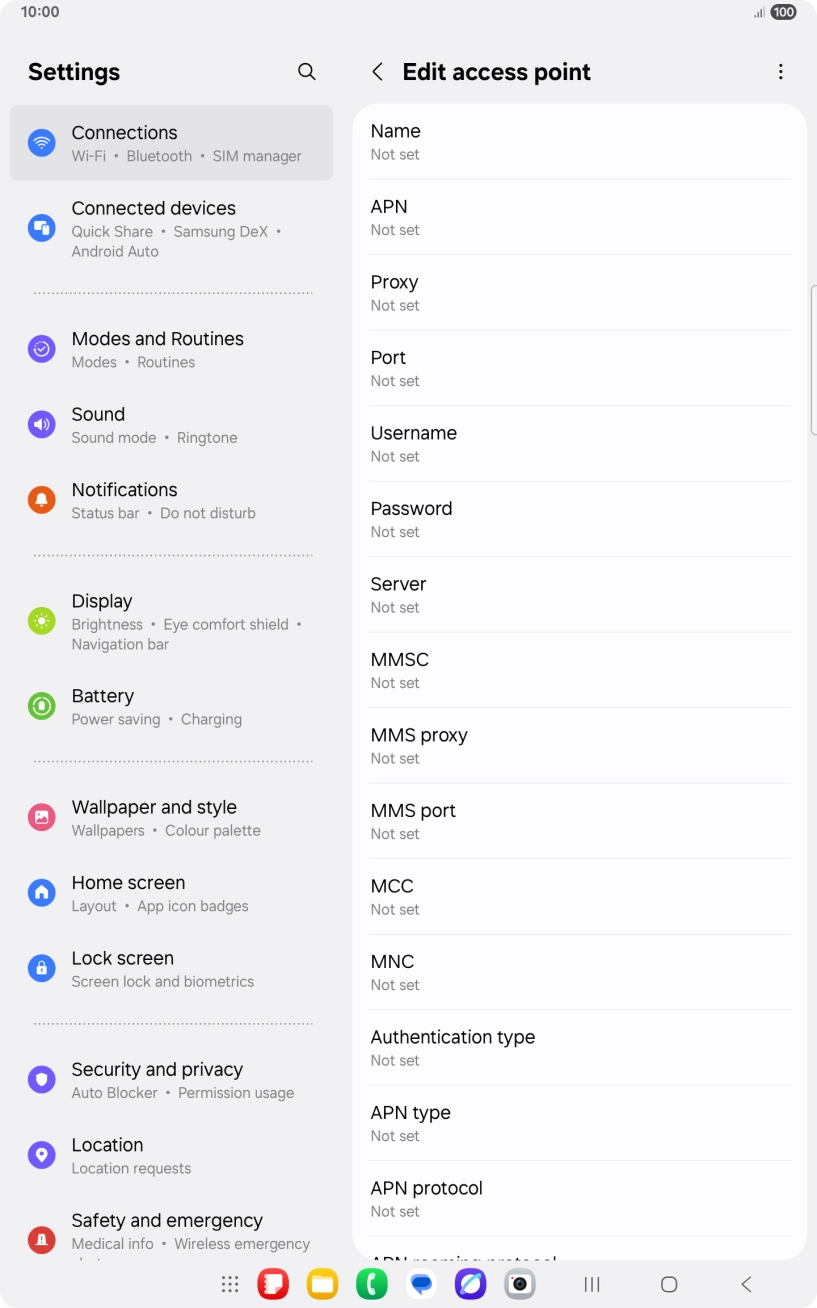Launch the green Phone app
The width and height of the screenshot is (817, 1308).
coord(372,1284)
